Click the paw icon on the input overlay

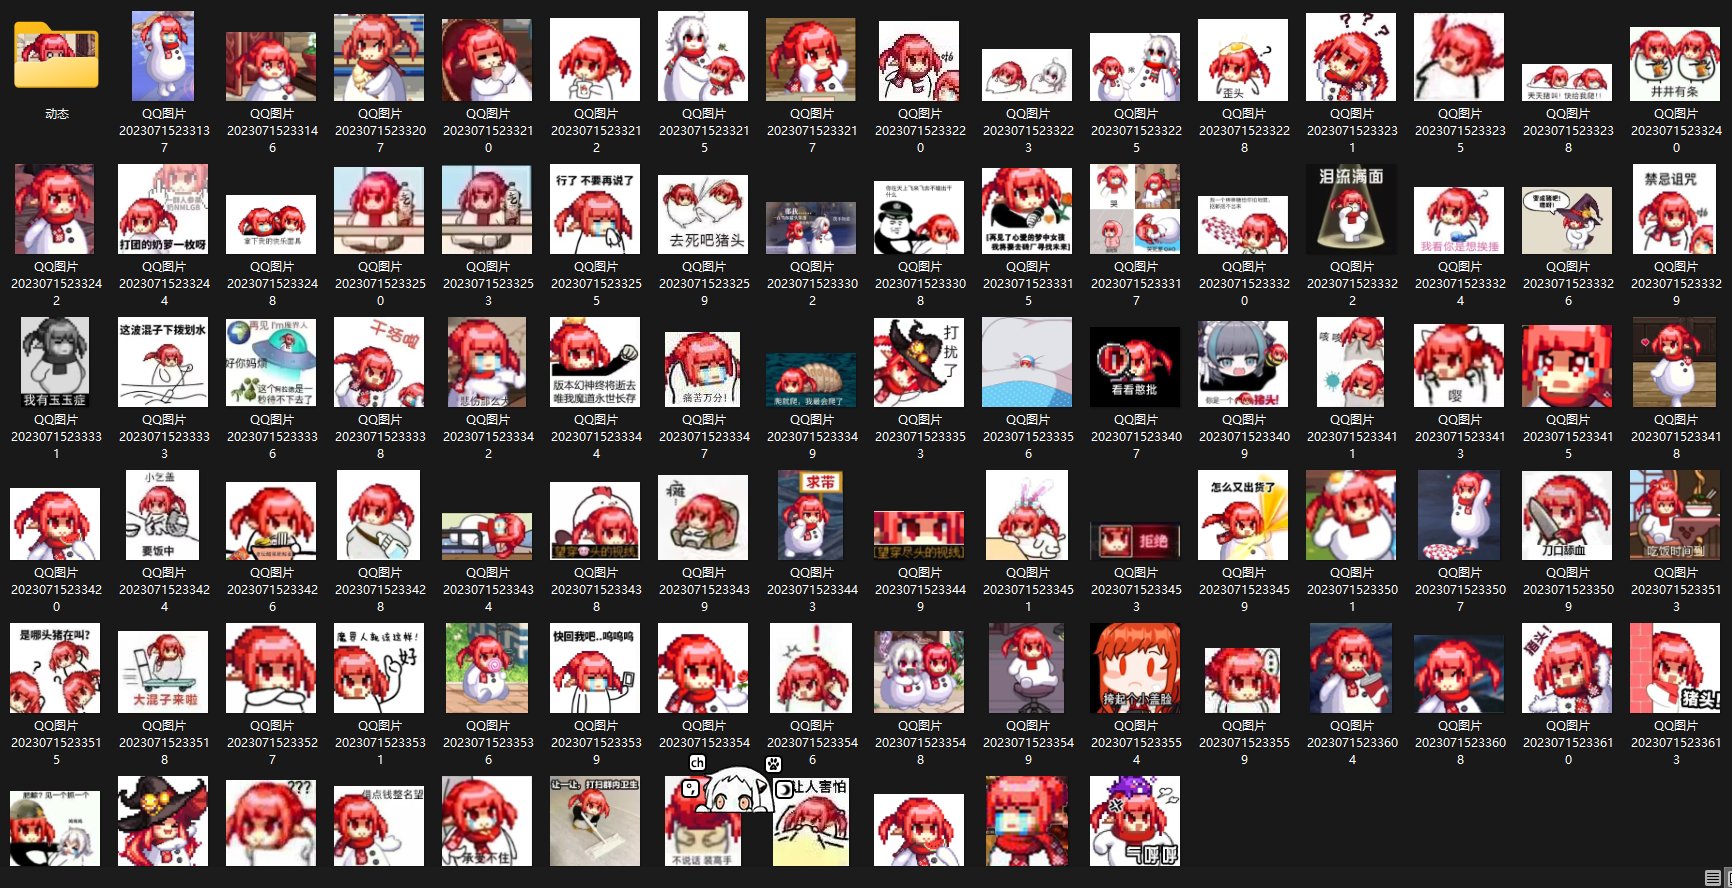[773, 764]
